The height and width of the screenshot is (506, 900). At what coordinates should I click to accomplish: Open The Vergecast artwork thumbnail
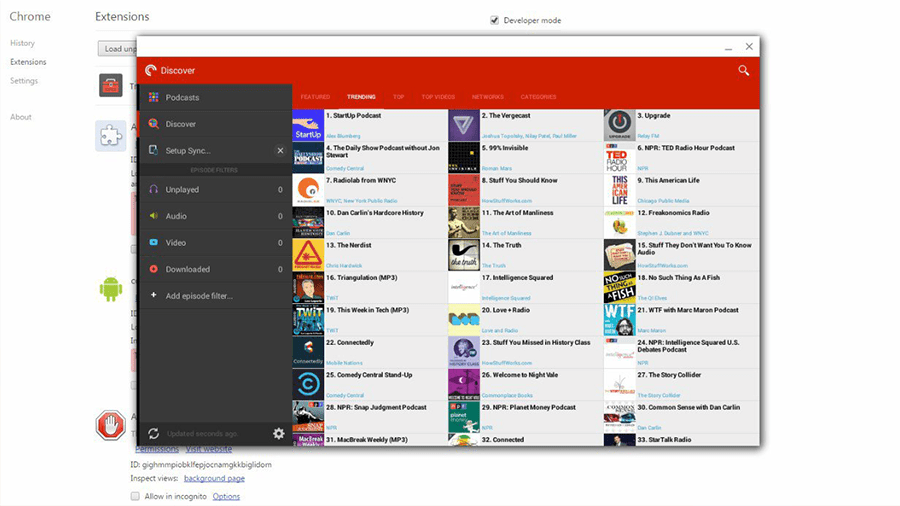click(464, 125)
